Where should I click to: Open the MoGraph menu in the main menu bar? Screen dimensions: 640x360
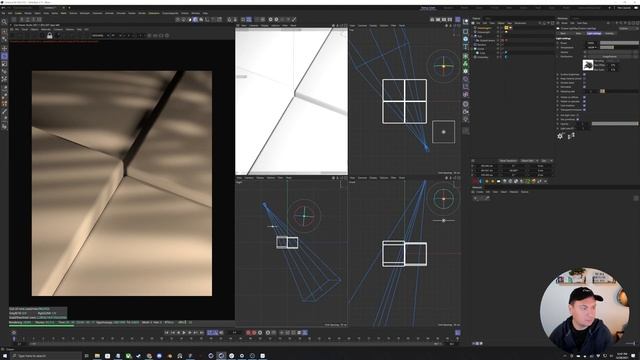[x=85, y=13]
